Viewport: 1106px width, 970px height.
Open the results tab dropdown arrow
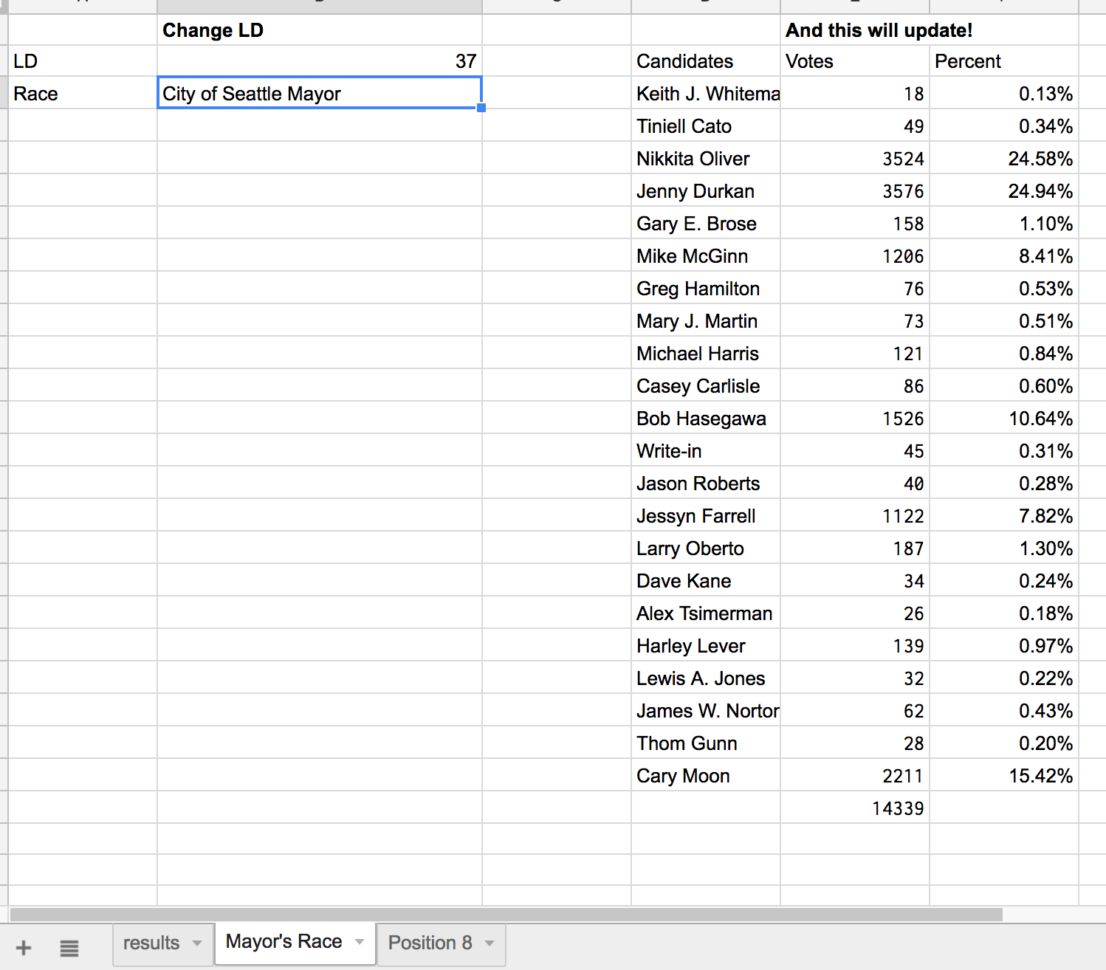[196, 944]
